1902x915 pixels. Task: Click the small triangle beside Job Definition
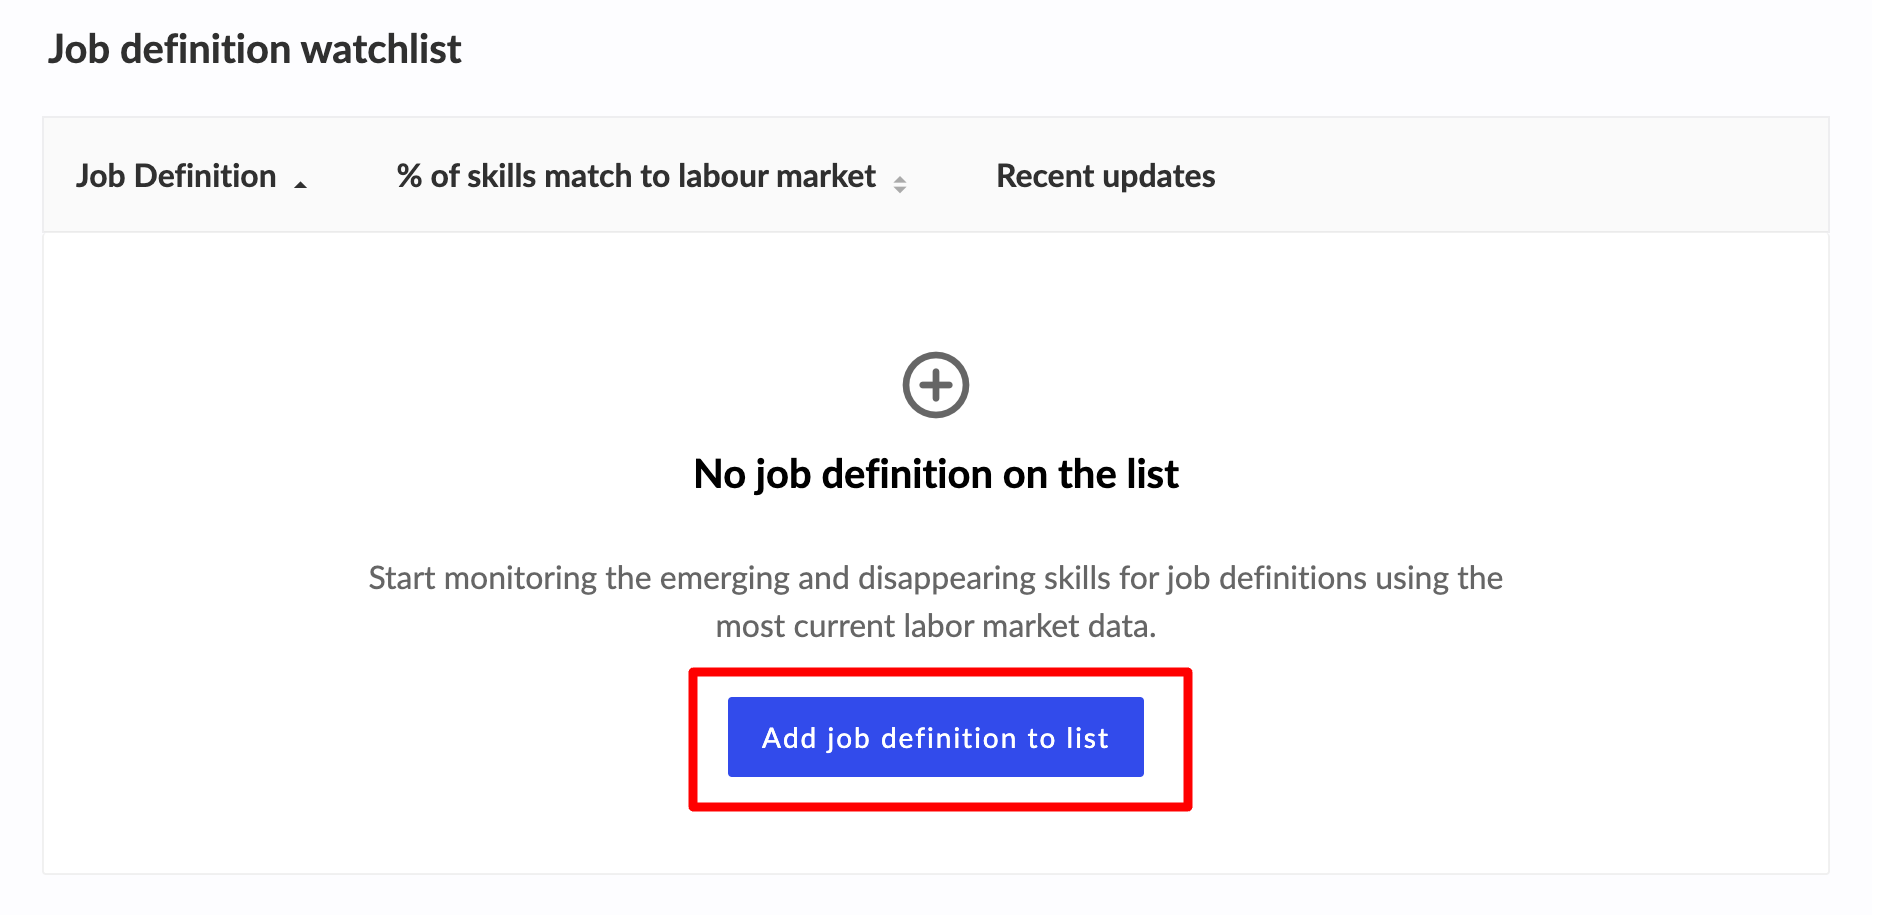pos(300,185)
